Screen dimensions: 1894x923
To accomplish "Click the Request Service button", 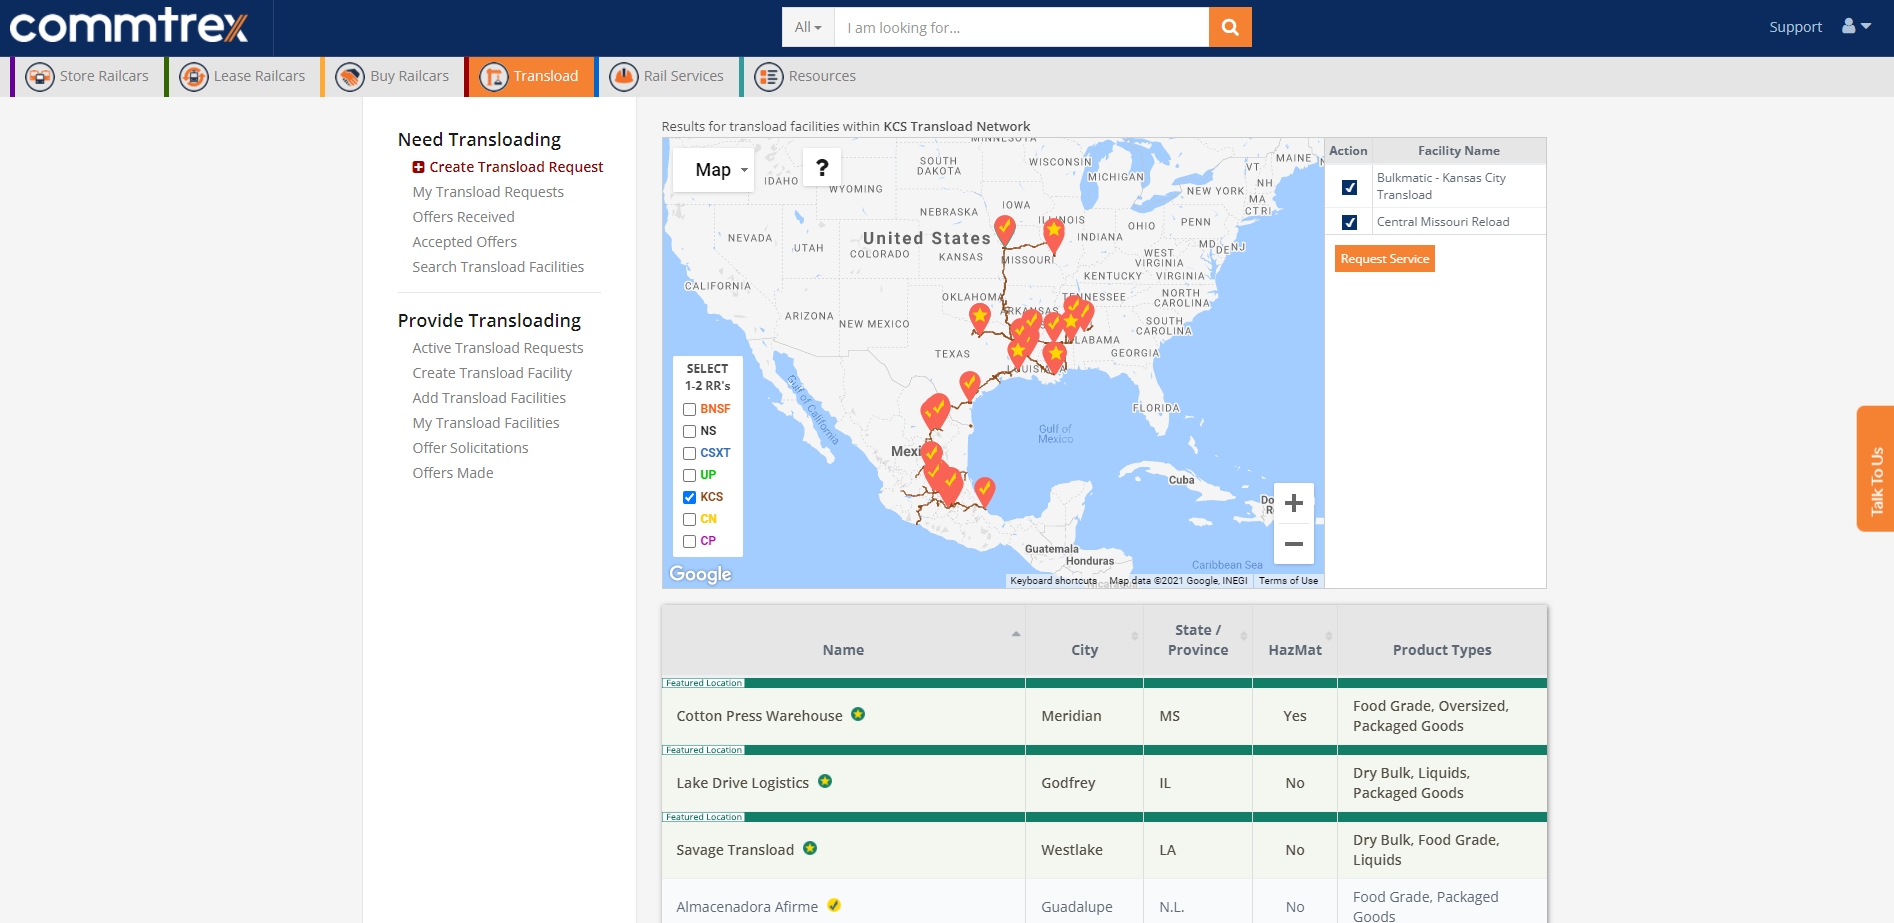I will [1384, 258].
